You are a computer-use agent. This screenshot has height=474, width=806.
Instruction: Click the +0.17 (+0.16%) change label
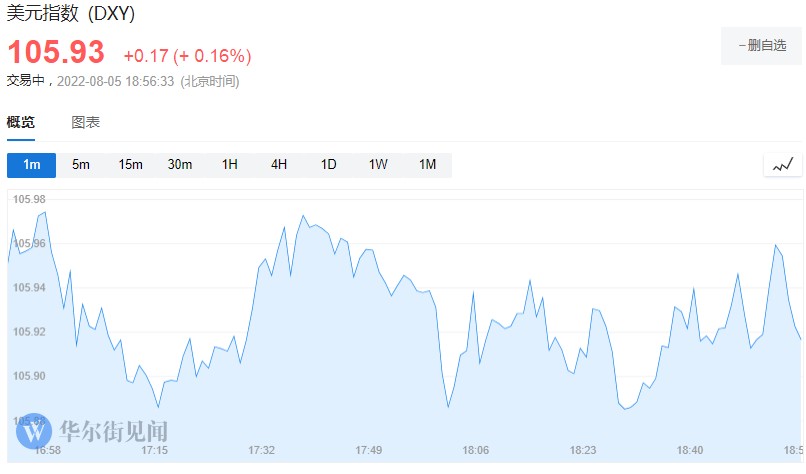point(187,55)
